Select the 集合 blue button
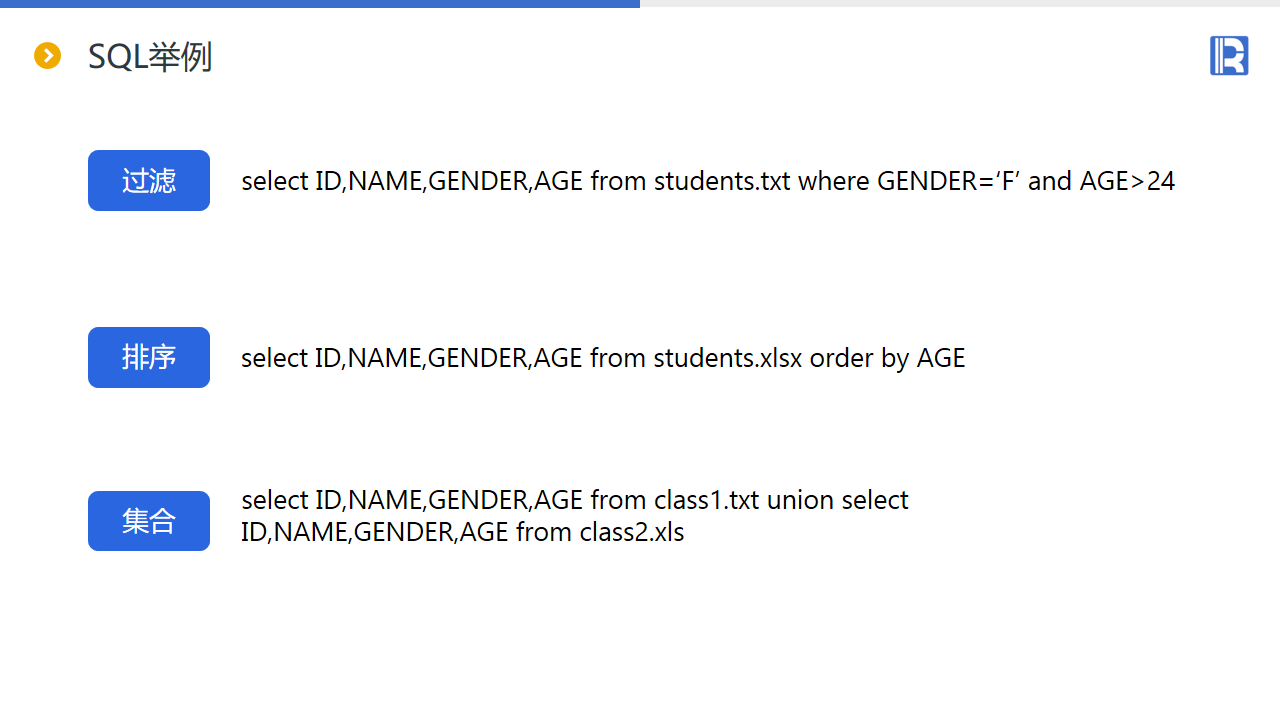This screenshot has width=1280, height=720. point(149,521)
